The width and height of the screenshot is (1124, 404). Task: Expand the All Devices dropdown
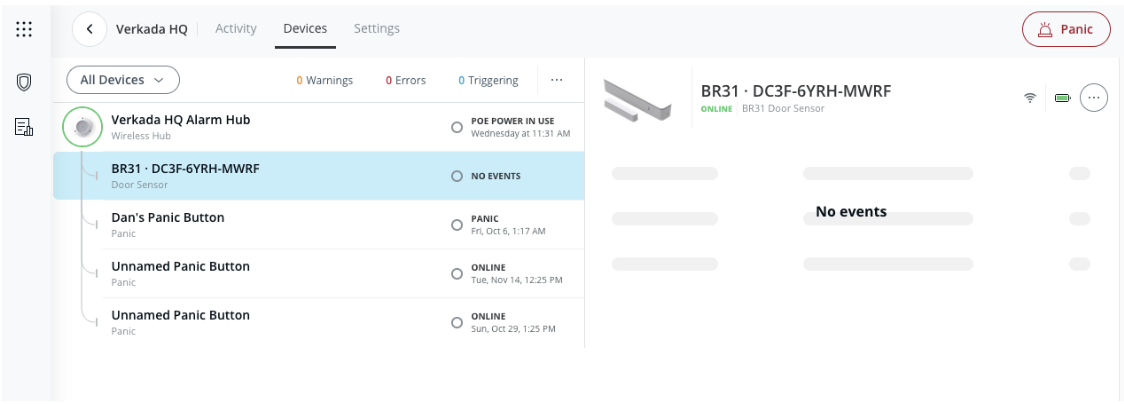[x=122, y=80]
